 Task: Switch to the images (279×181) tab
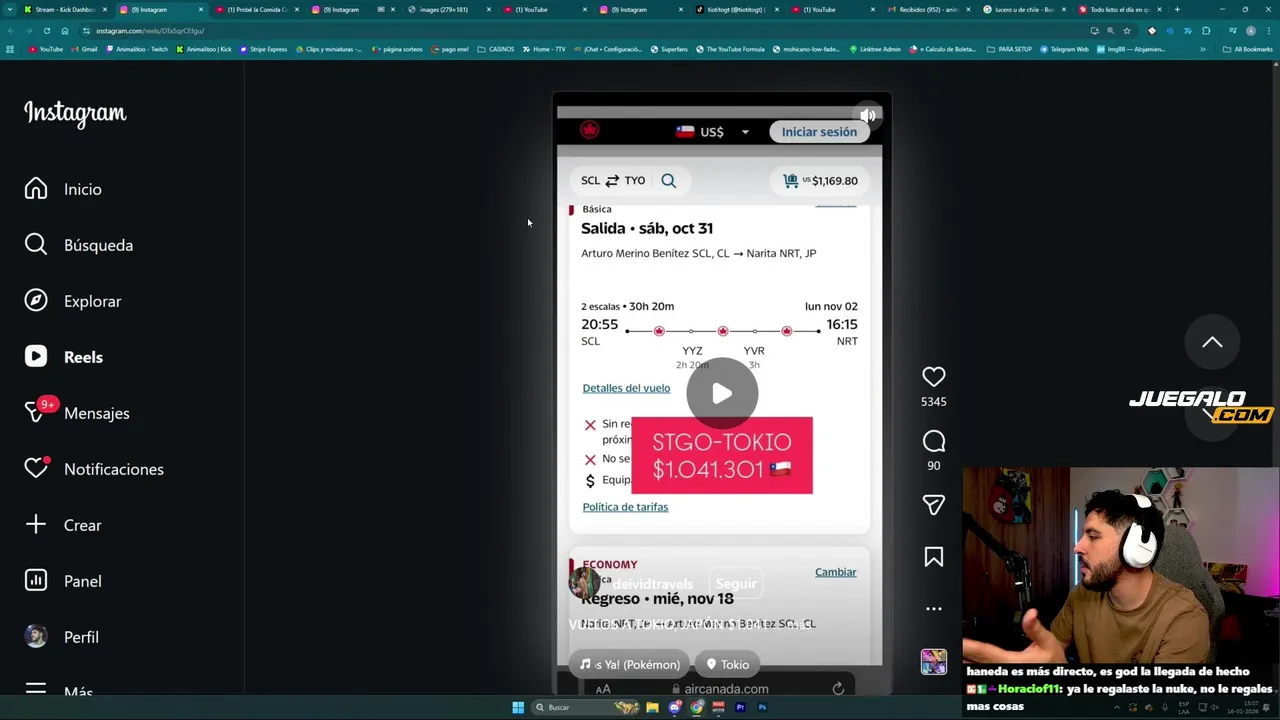[x=449, y=9]
